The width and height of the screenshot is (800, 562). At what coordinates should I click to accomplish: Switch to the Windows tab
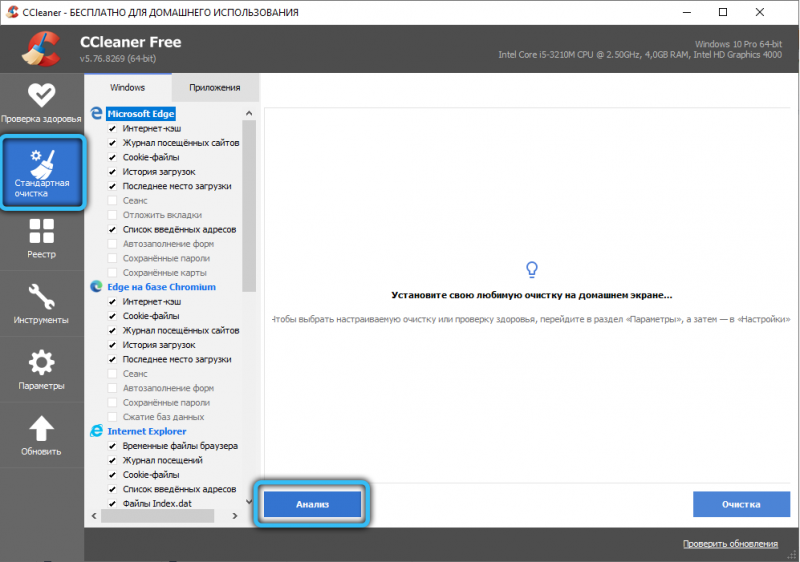pyautogui.click(x=128, y=88)
